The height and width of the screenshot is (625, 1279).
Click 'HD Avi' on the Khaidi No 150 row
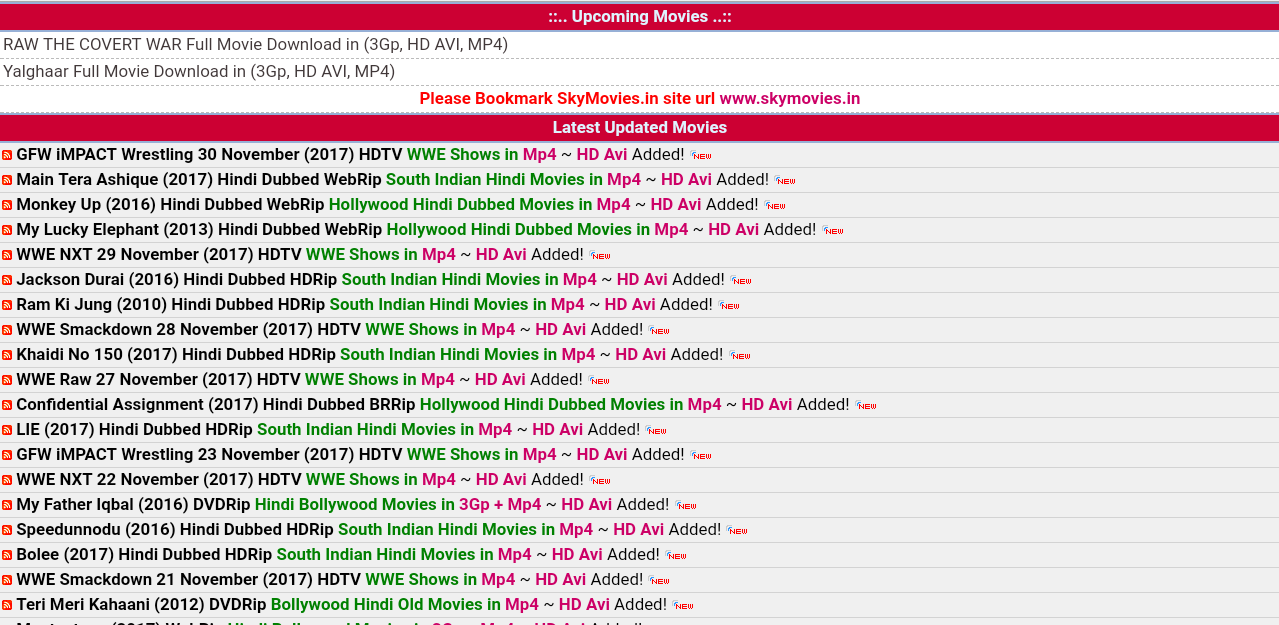(641, 355)
